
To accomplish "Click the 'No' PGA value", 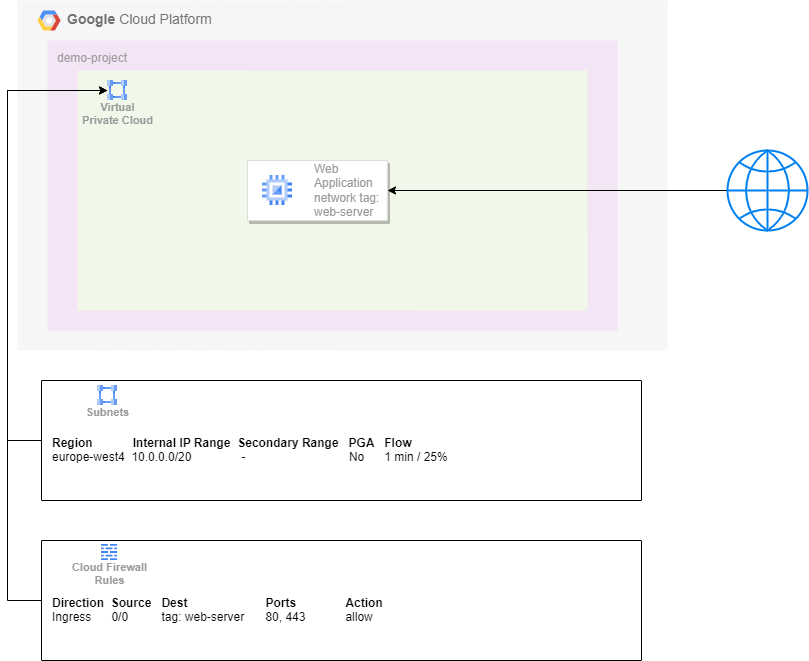I will click(x=357, y=457).
